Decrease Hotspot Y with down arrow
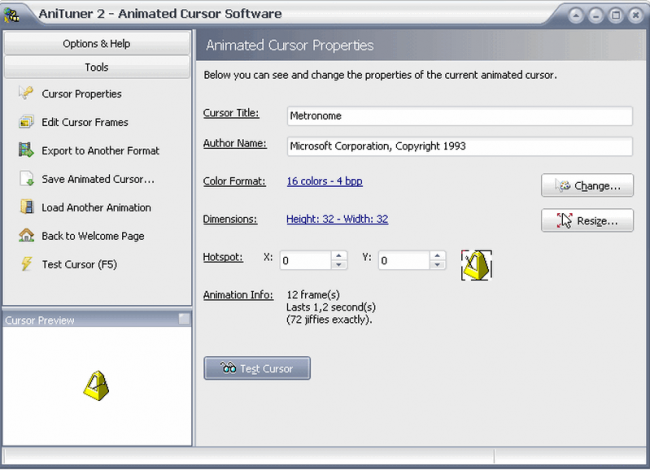 click(437, 265)
